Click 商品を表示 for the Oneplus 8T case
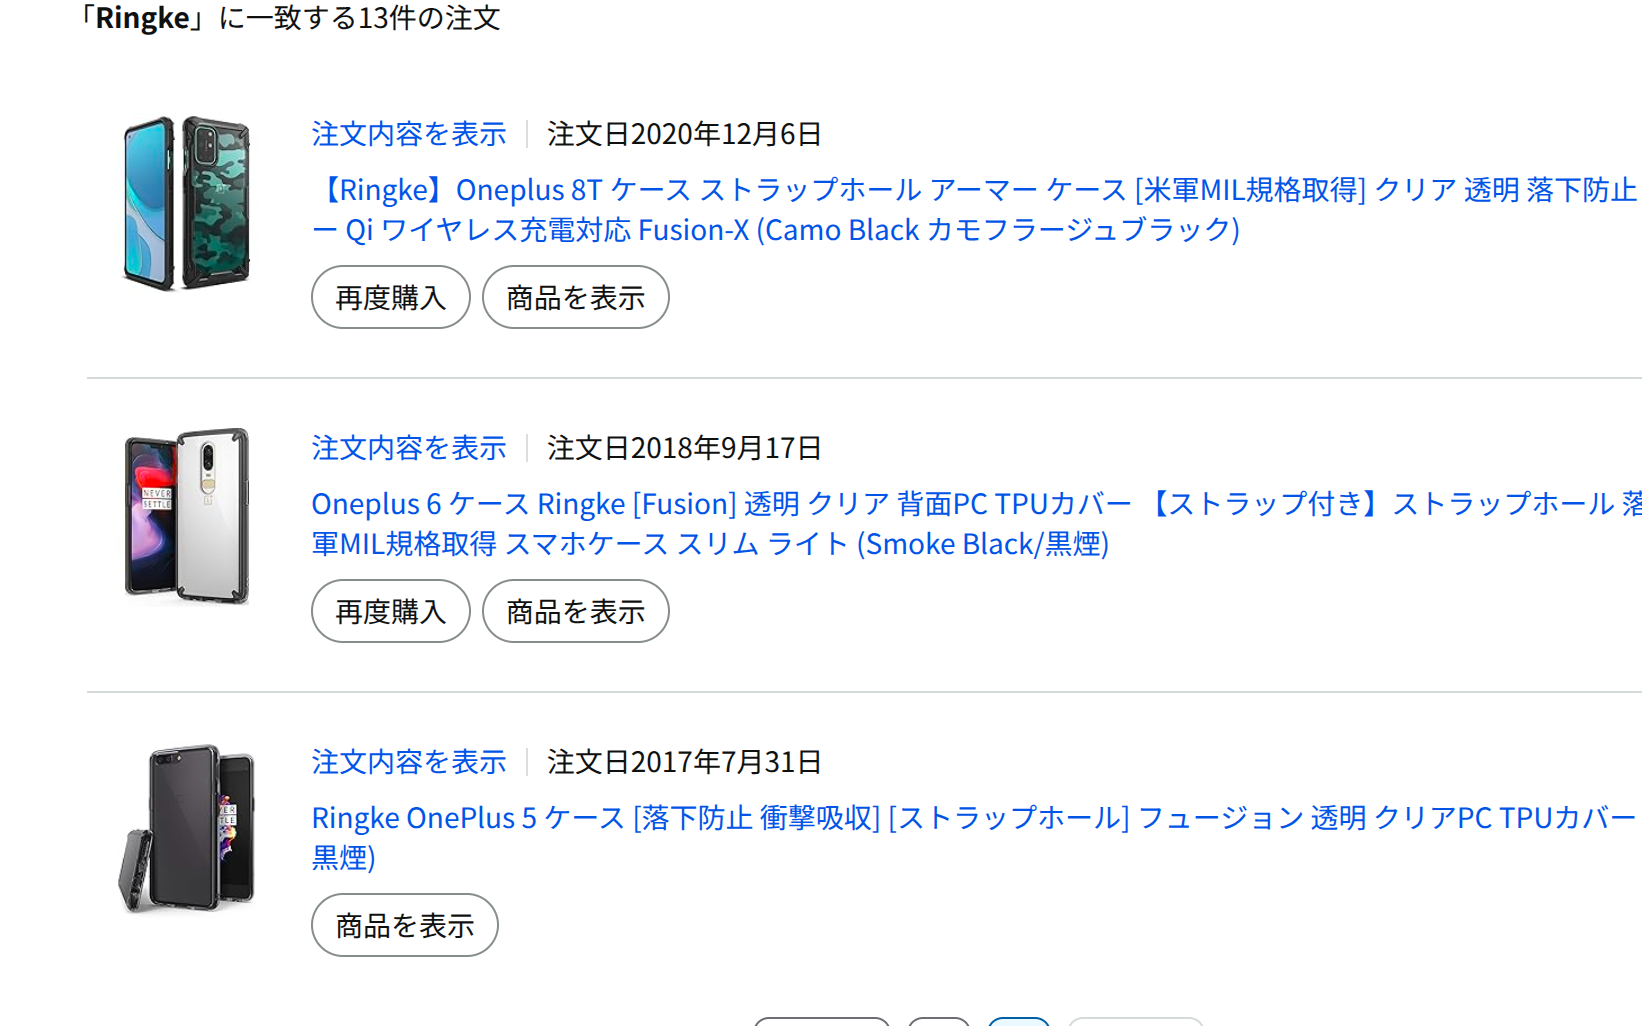1642x1026 pixels. point(575,297)
